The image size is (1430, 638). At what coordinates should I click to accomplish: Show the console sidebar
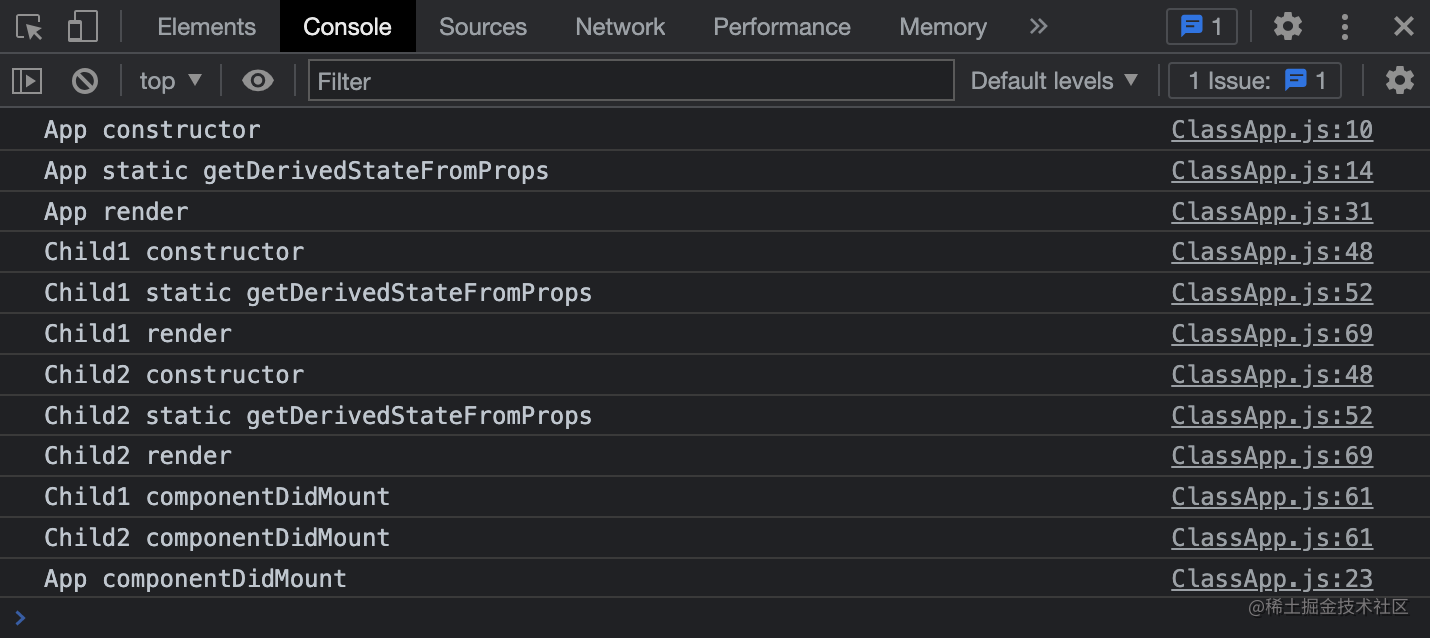point(27,81)
